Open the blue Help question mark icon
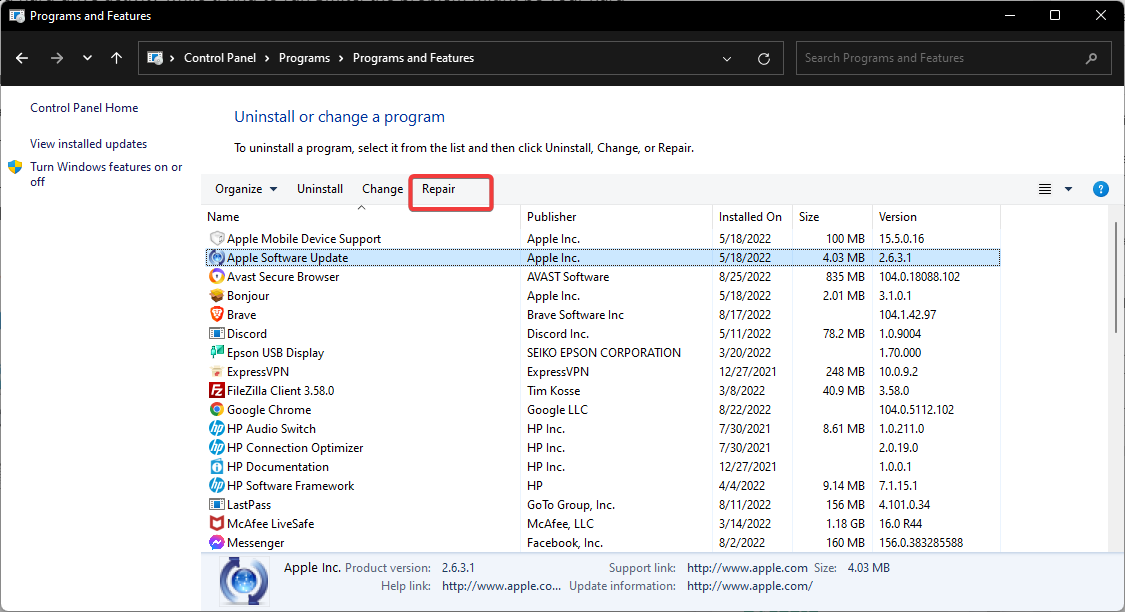Image resolution: width=1125 pixels, height=612 pixels. [1101, 189]
